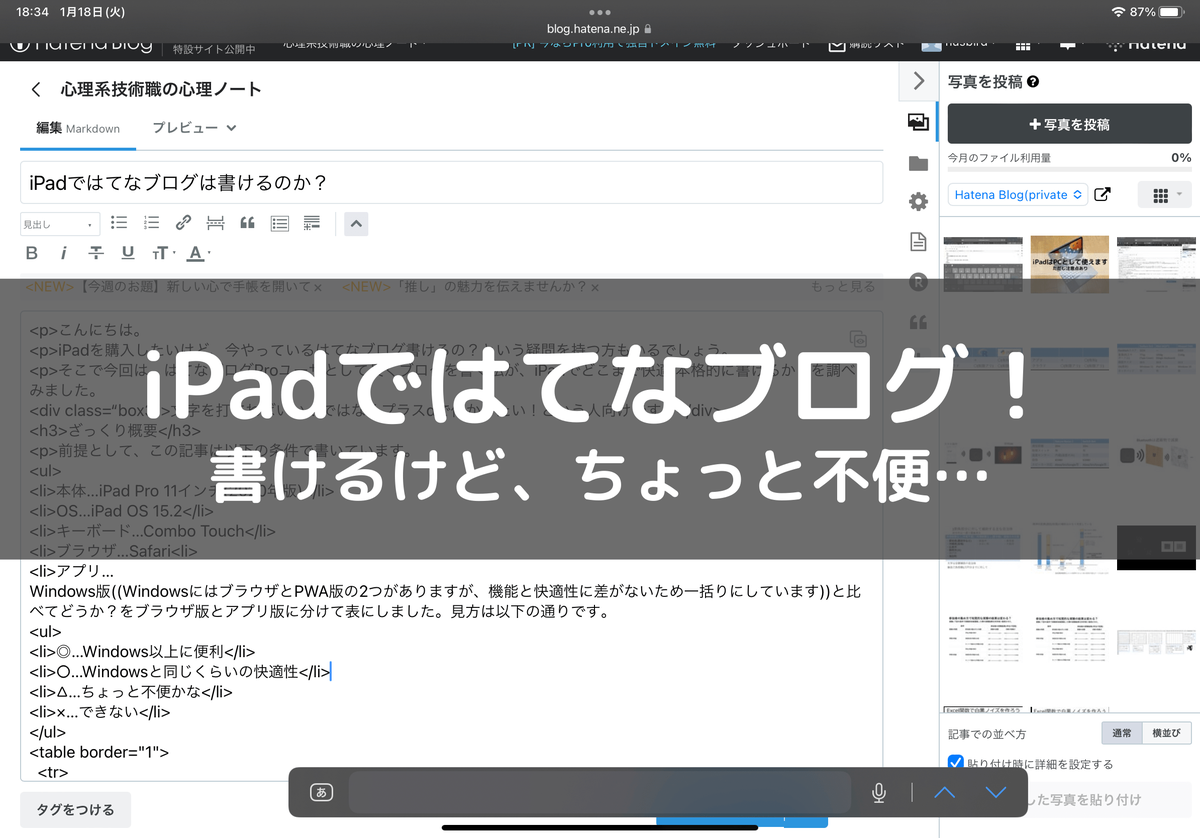The height and width of the screenshot is (838, 1200).
Task: Apply underline formatting (U)
Action: tap(128, 253)
